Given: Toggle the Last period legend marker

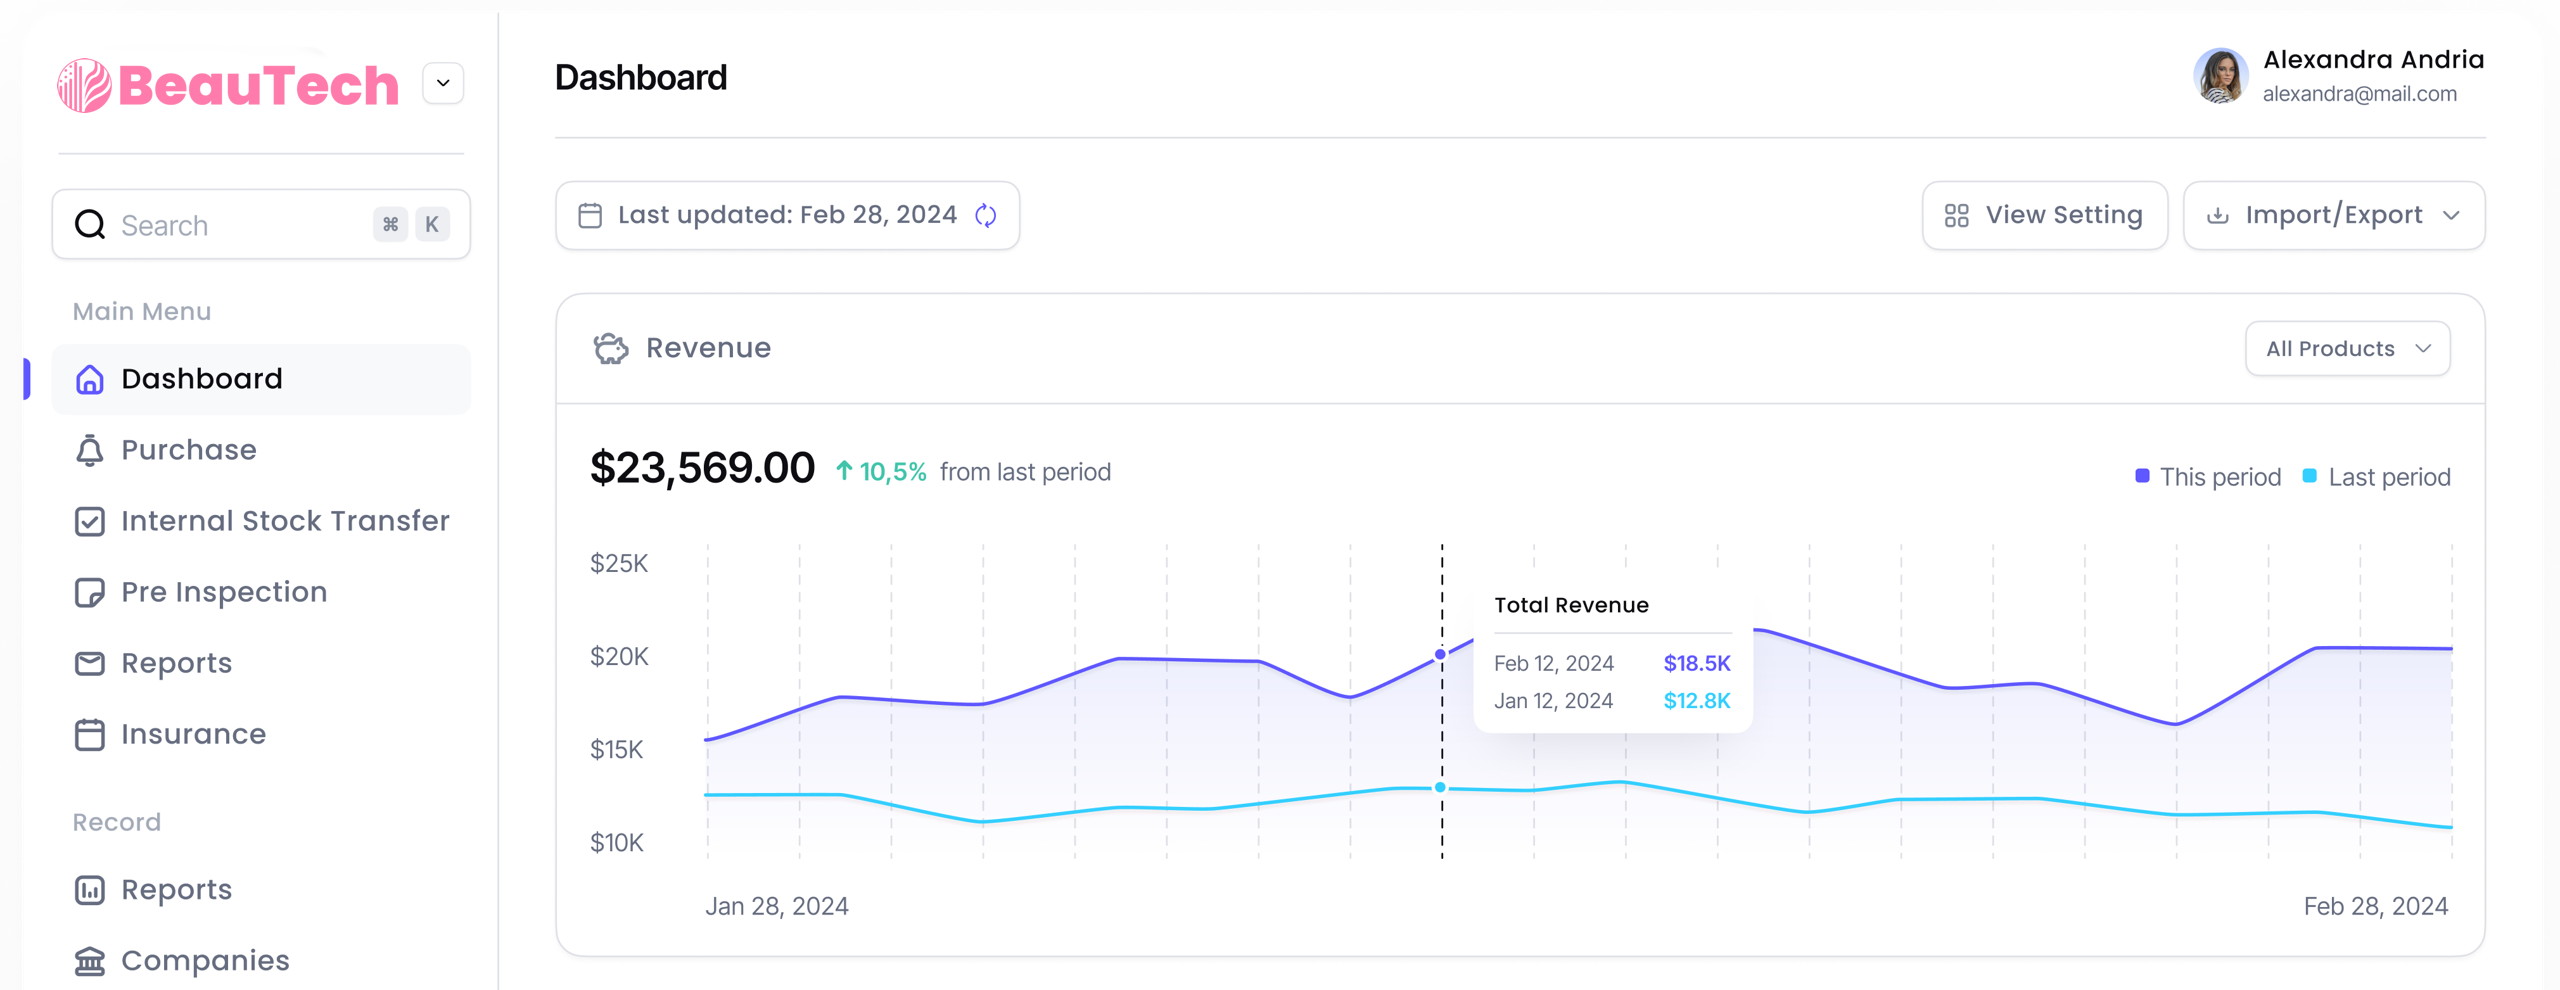Looking at the screenshot, I should 2310,476.
